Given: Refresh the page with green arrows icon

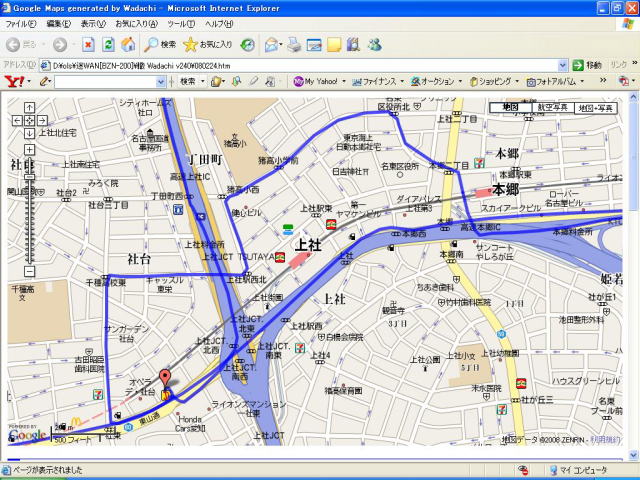Looking at the screenshot, I should (x=108, y=44).
